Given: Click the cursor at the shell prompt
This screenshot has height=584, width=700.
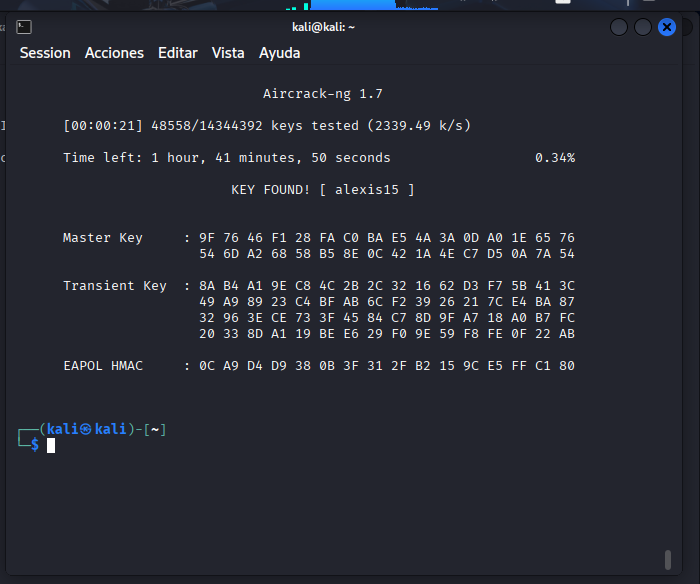Looking at the screenshot, I should tap(51, 445).
